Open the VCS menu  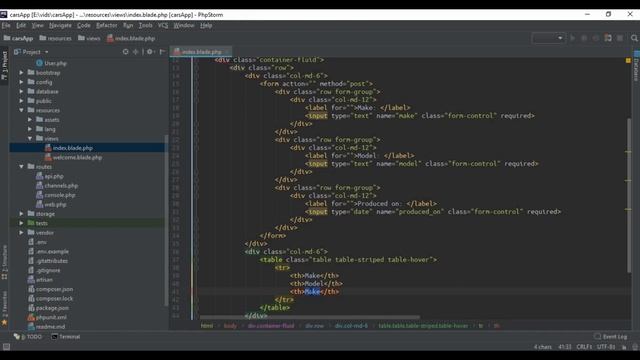(x=163, y=25)
